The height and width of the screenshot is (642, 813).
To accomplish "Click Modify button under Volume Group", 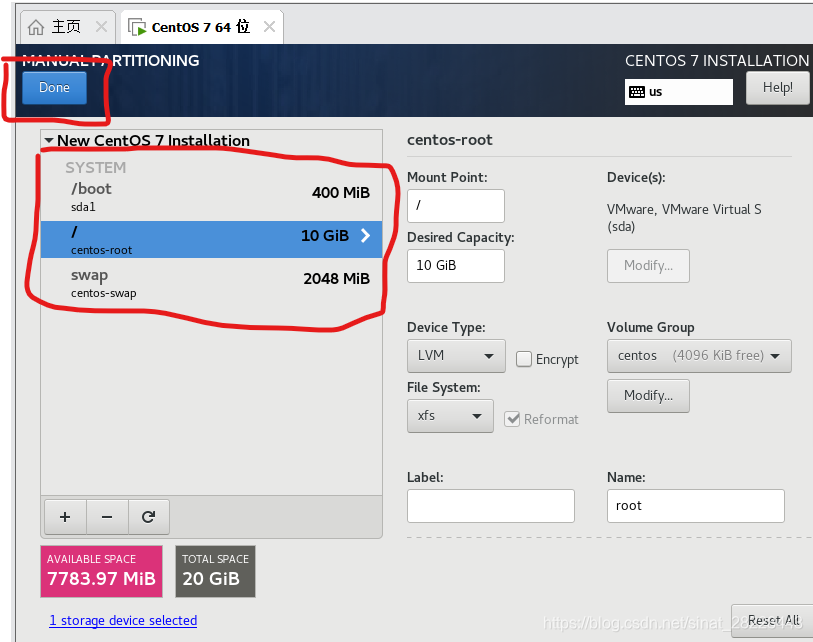I will [648, 396].
